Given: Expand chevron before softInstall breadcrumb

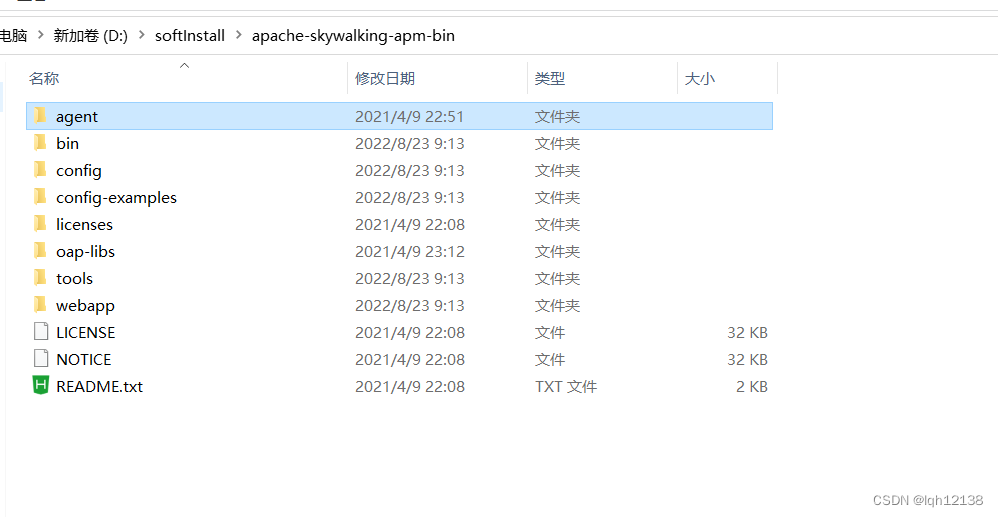Looking at the screenshot, I should pos(141,36).
